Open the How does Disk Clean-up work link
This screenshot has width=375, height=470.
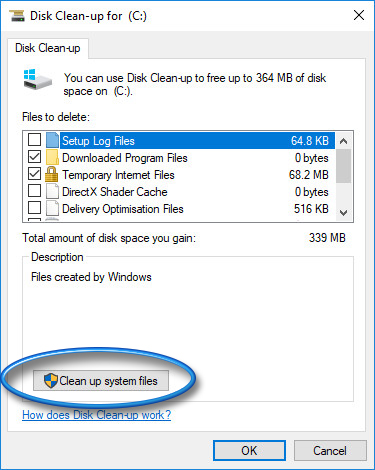[x=96, y=415]
